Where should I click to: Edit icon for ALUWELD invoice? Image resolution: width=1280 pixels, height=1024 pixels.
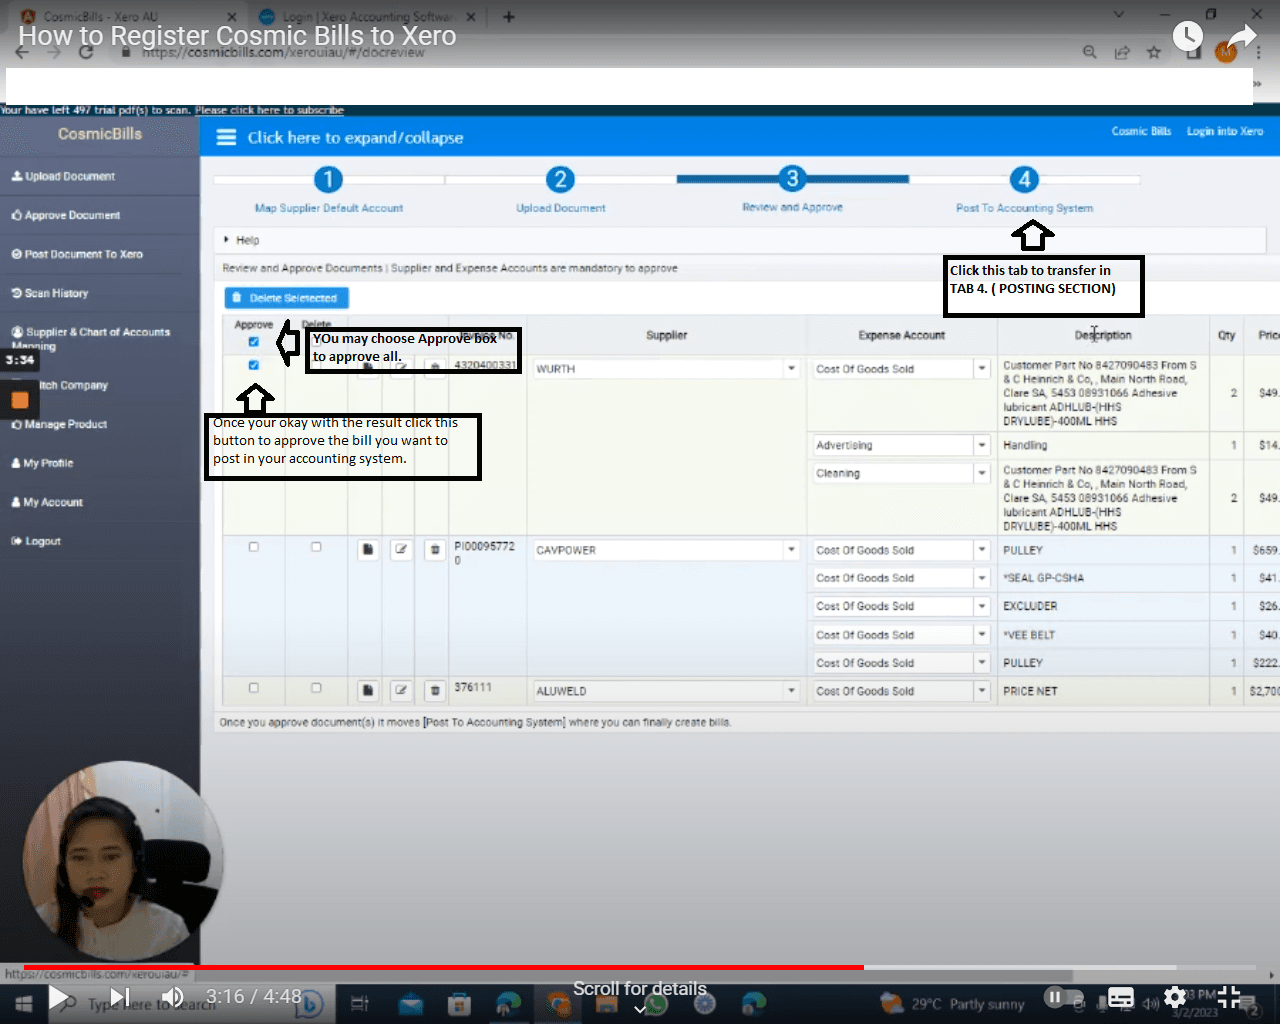click(x=401, y=690)
